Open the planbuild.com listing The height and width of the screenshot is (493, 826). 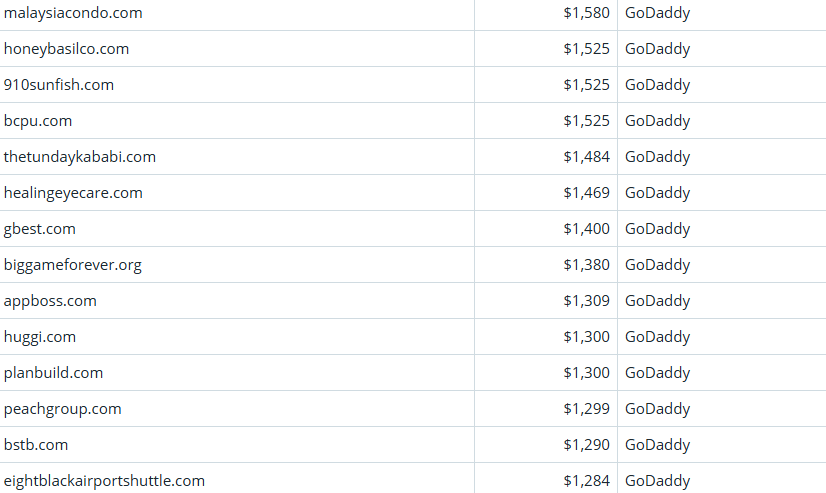(54, 373)
